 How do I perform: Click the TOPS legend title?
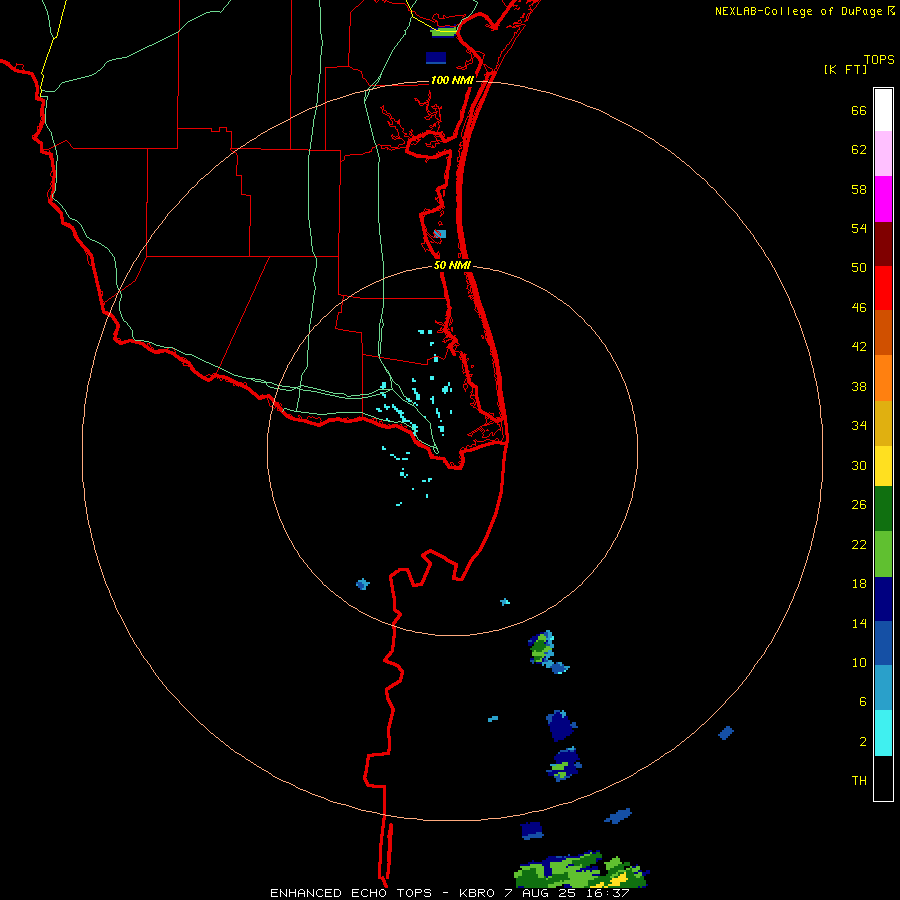[879, 59]
